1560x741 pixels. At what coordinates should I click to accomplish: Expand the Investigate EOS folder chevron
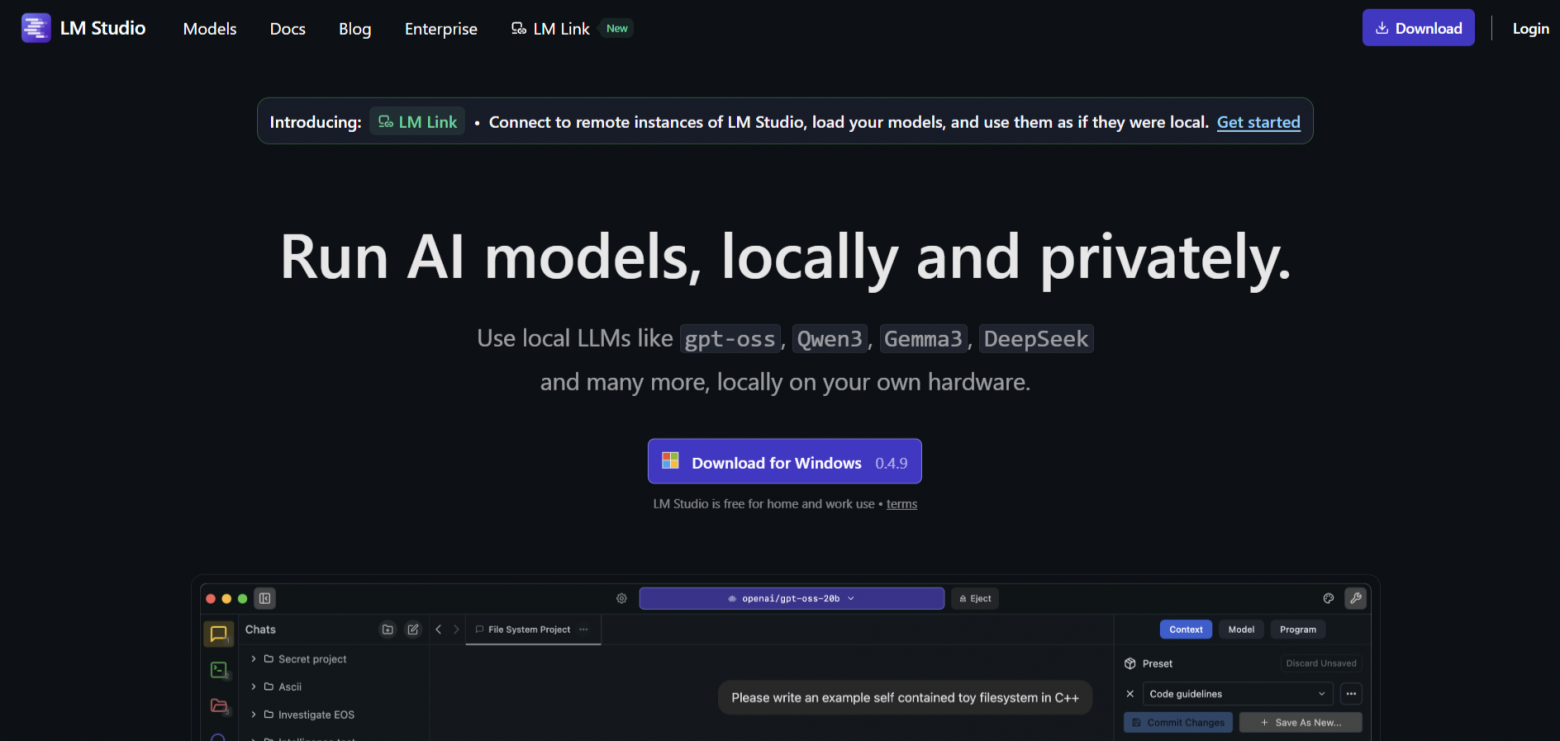pos(254,715)
